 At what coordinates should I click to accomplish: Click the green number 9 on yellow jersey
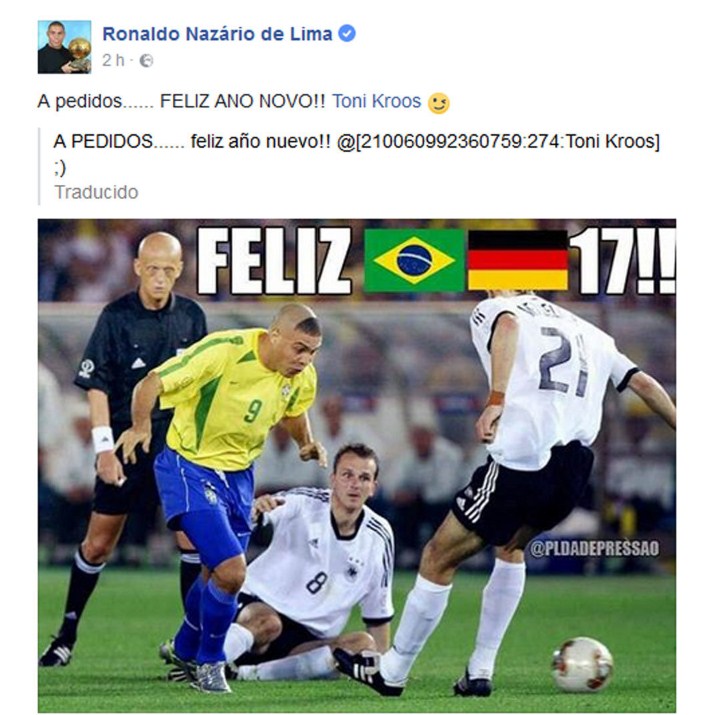point(253,411)
